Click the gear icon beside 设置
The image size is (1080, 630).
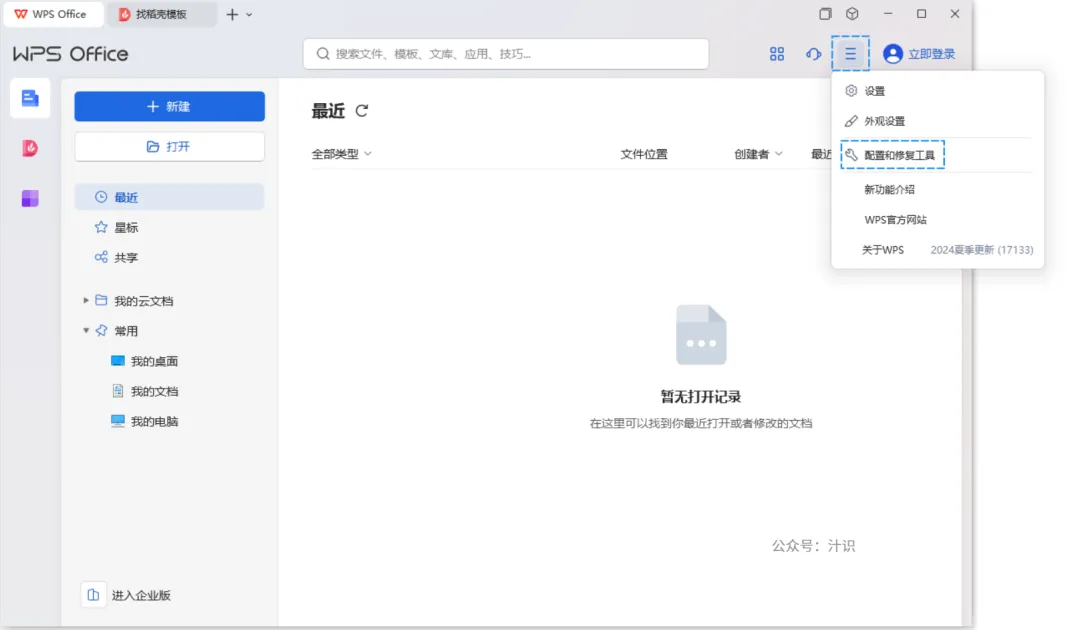(x=851, y=90)
